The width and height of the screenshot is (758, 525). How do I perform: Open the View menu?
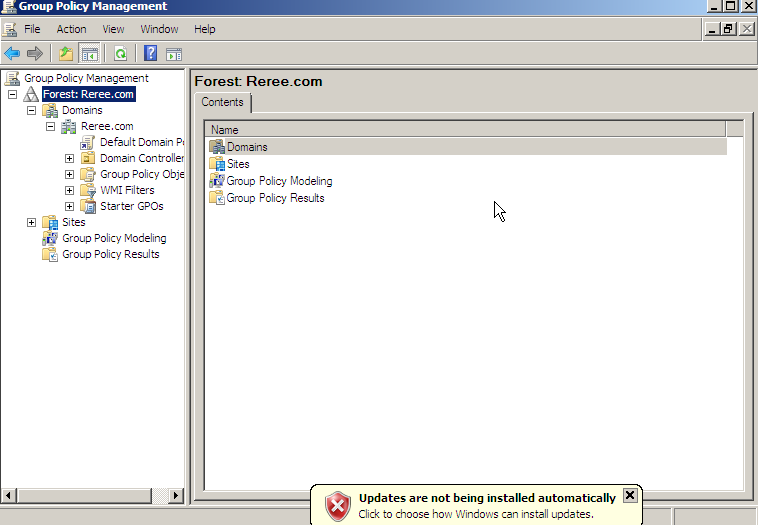113,29
